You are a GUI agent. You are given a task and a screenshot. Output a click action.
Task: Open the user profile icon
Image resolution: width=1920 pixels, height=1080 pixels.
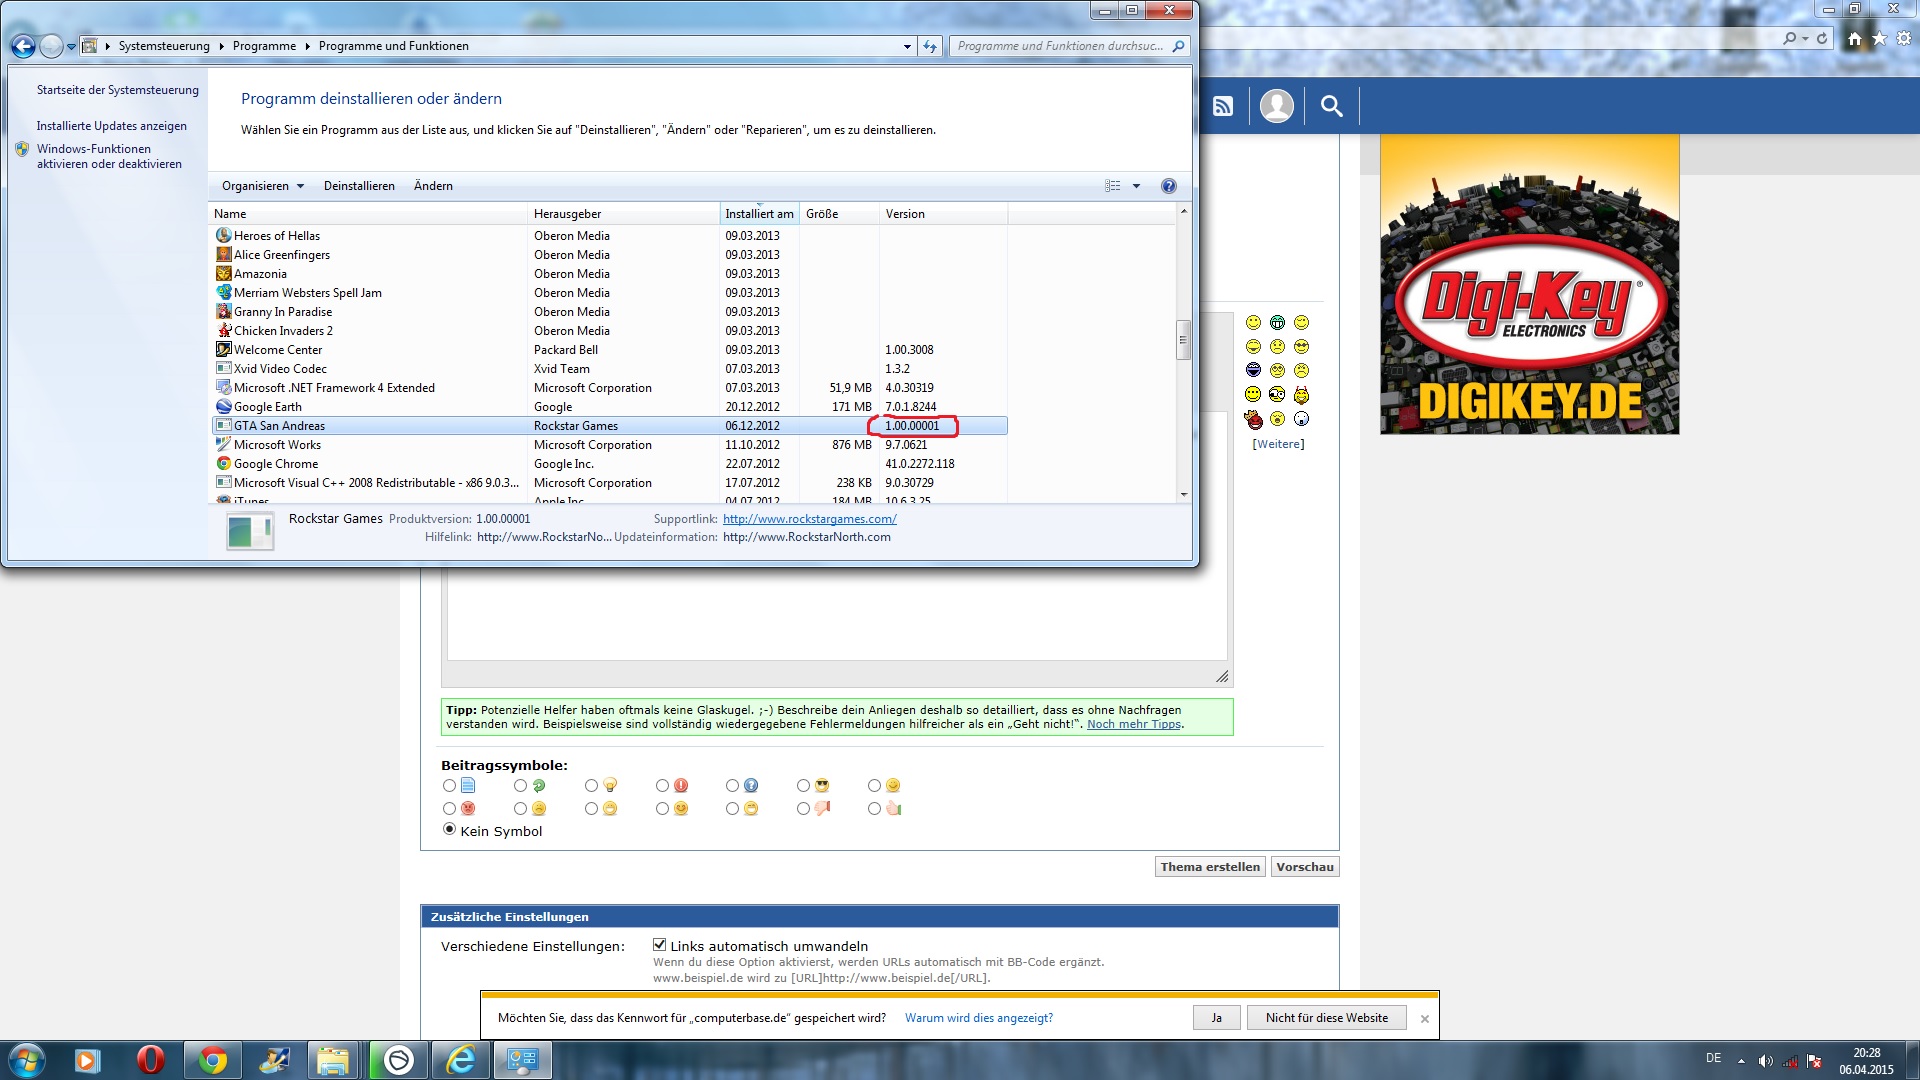pyautogui.click(x=1276, y=106)
